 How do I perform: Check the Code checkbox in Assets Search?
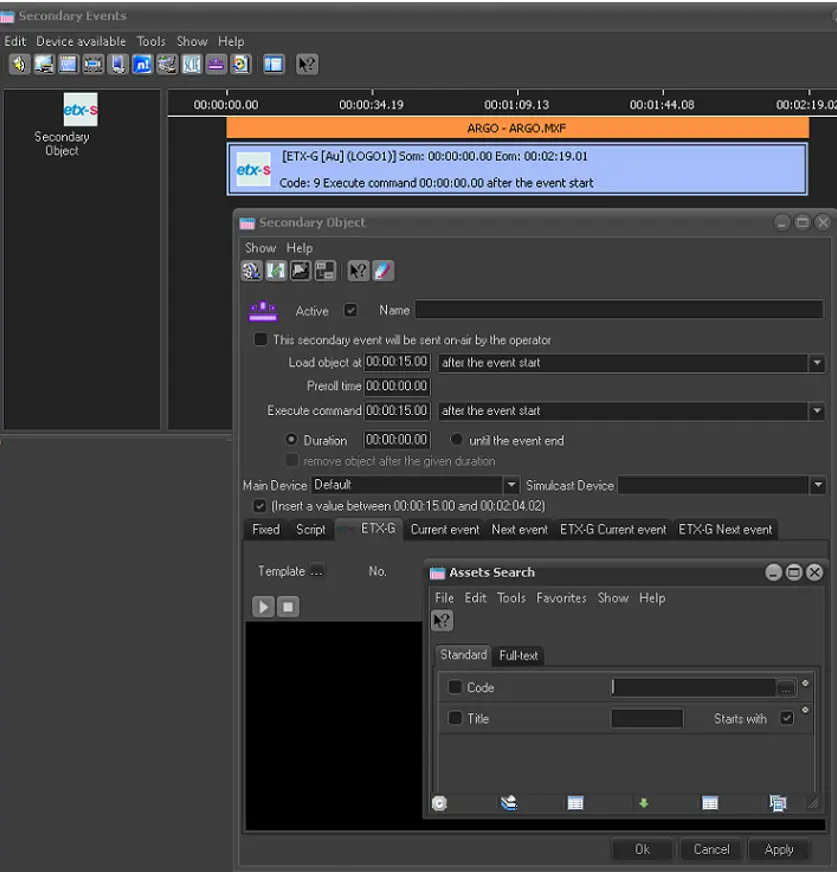pos(455,687)
